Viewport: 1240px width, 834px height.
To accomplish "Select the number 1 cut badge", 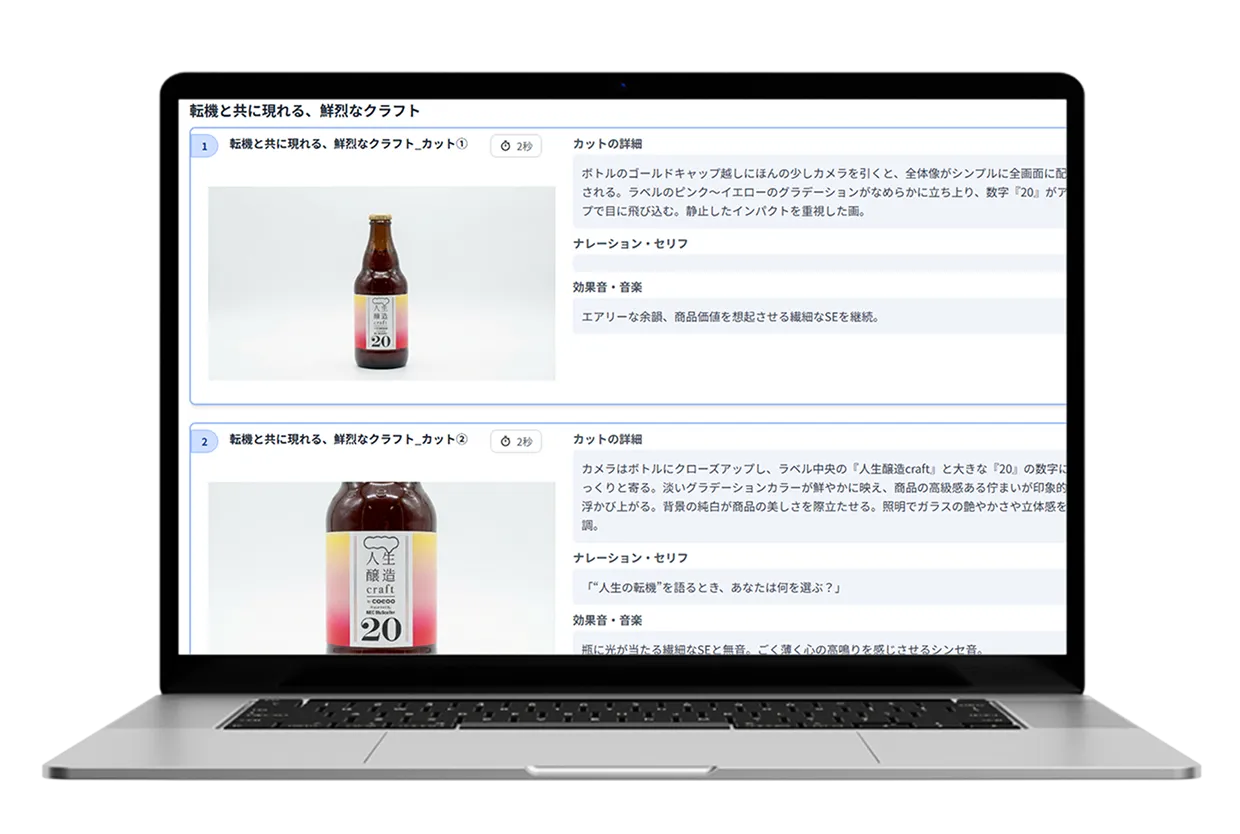I will click(204, 146).
